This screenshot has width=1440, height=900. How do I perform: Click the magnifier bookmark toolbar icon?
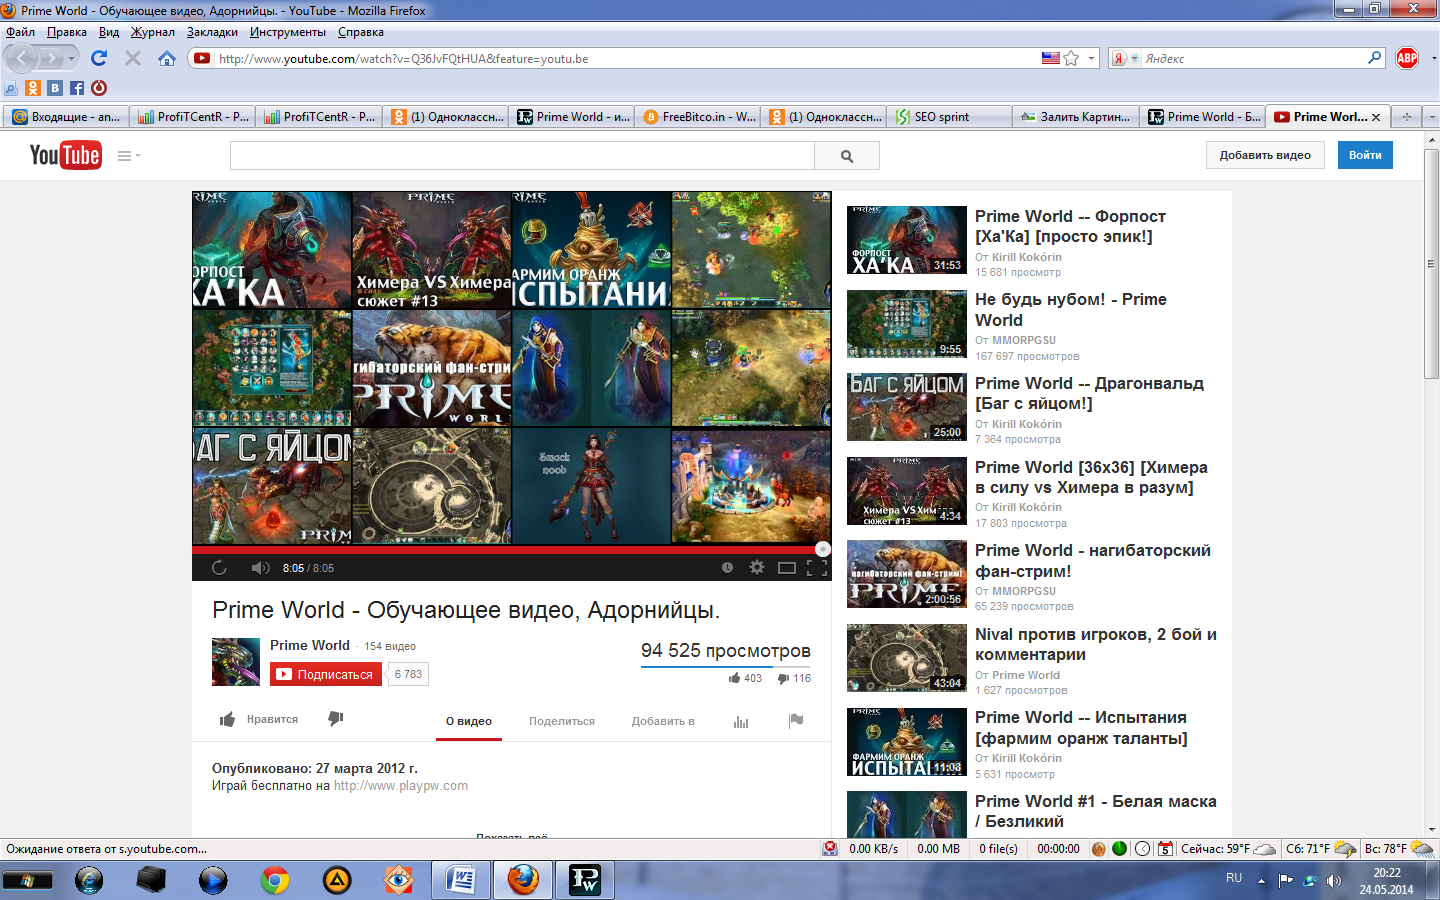tap(11, 88)
